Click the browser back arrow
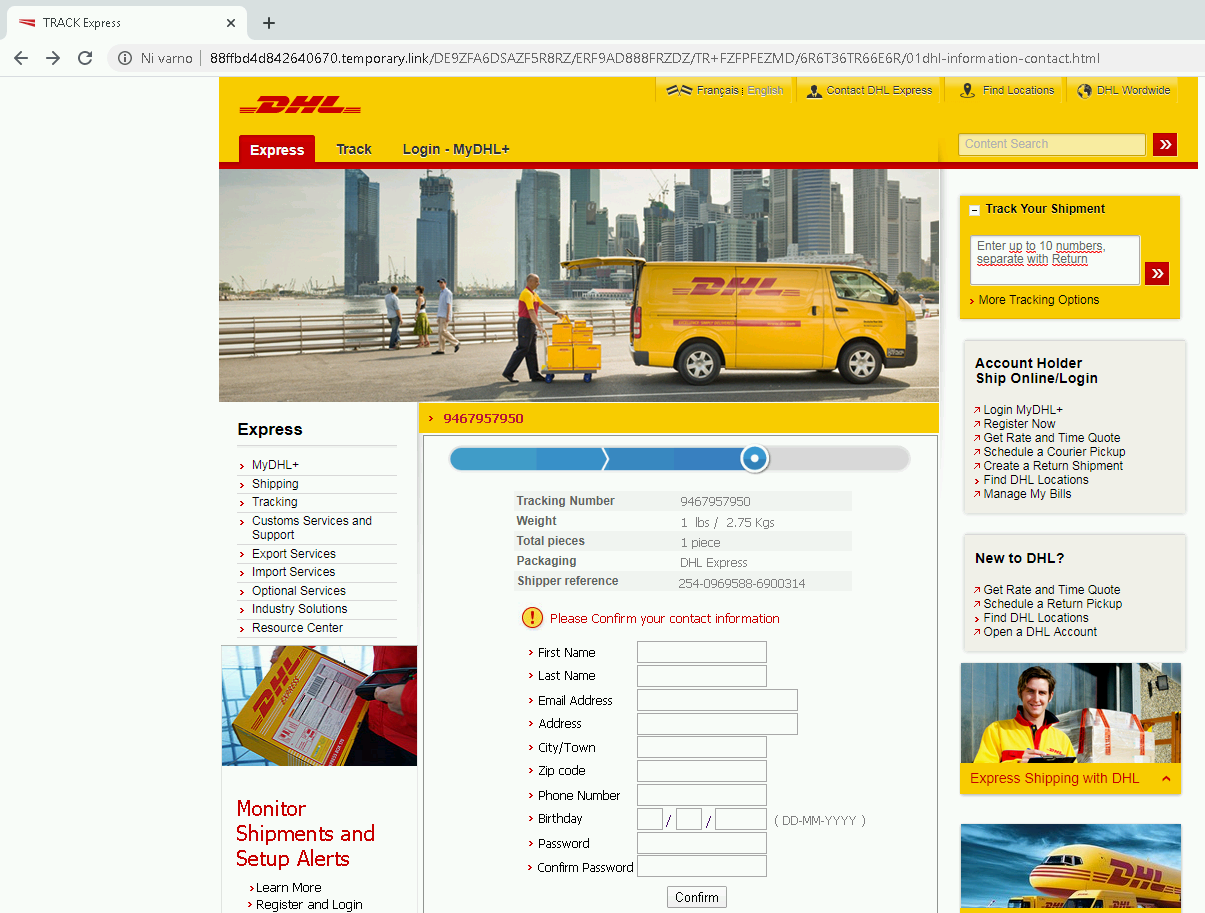Image resolution: width=1205 pixels, height=913 pixels. click(20, 58)
